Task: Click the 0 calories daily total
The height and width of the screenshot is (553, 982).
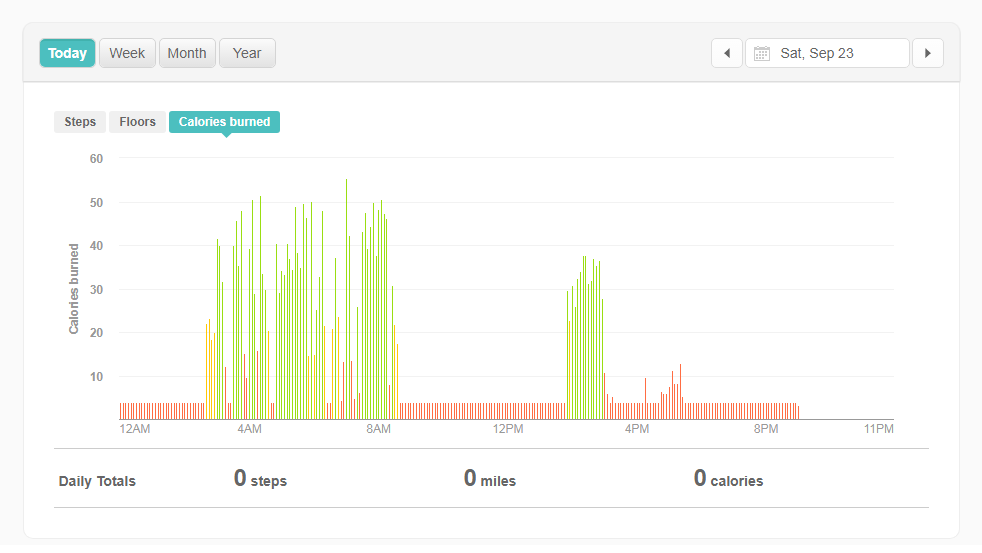Action: click(x=728, y=479)
